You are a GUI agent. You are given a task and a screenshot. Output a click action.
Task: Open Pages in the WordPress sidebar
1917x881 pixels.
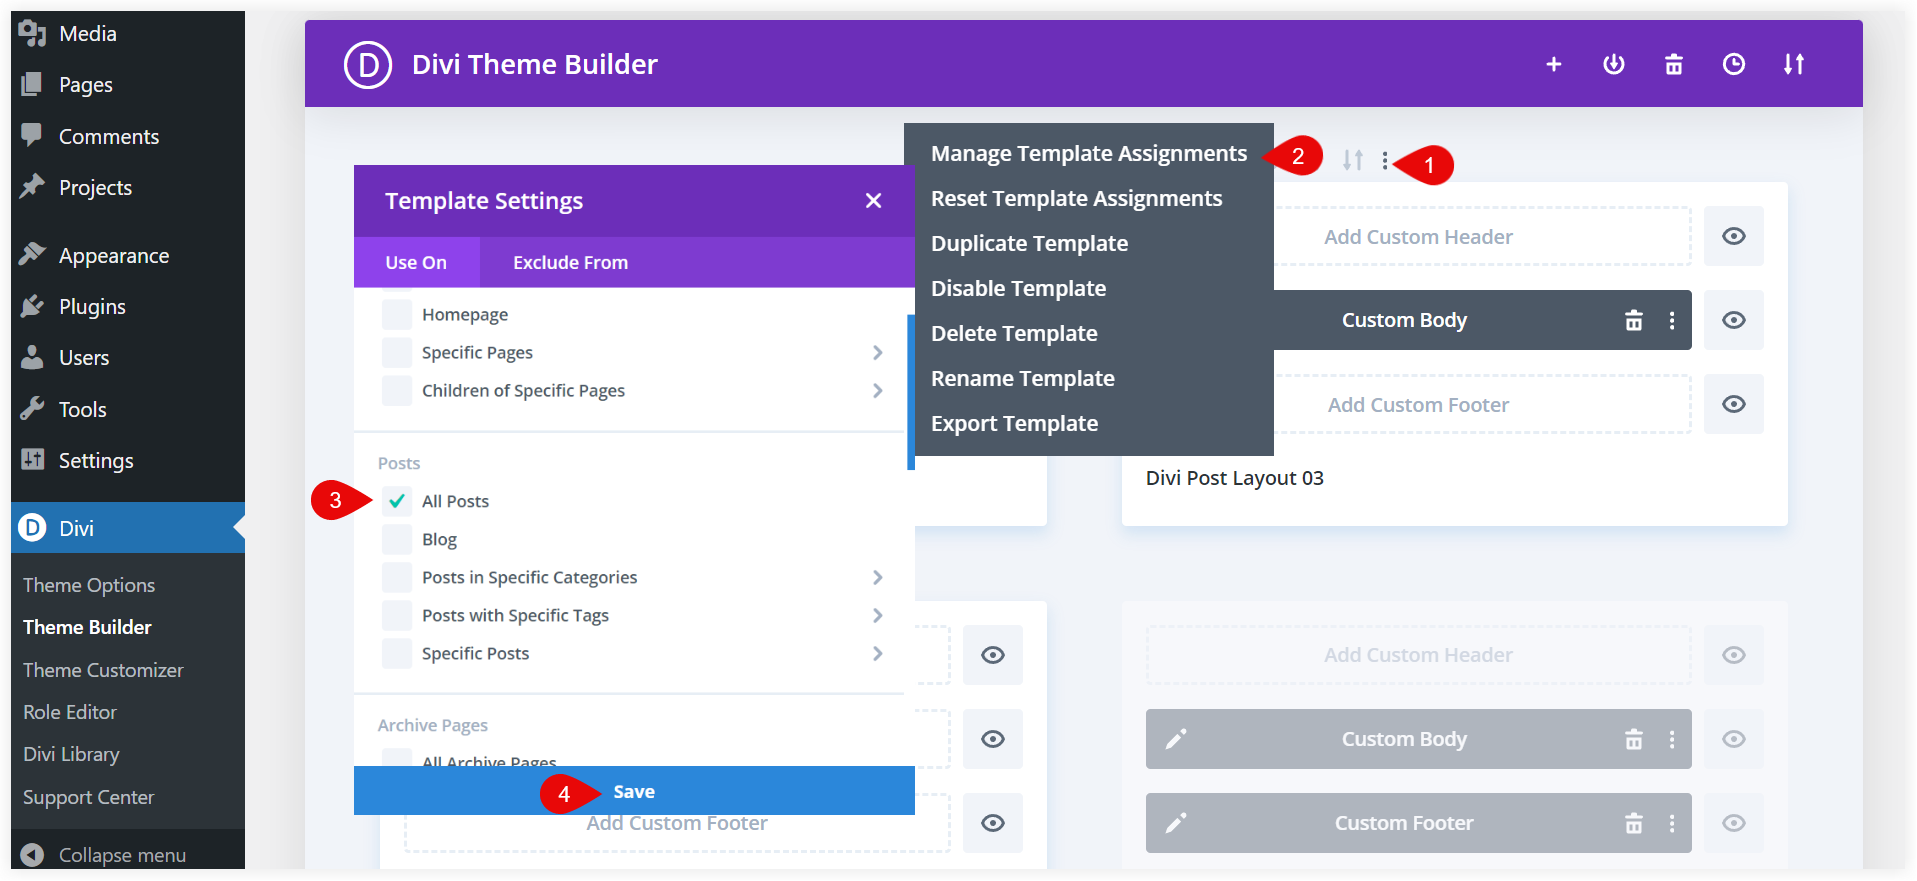pos(128,85)
